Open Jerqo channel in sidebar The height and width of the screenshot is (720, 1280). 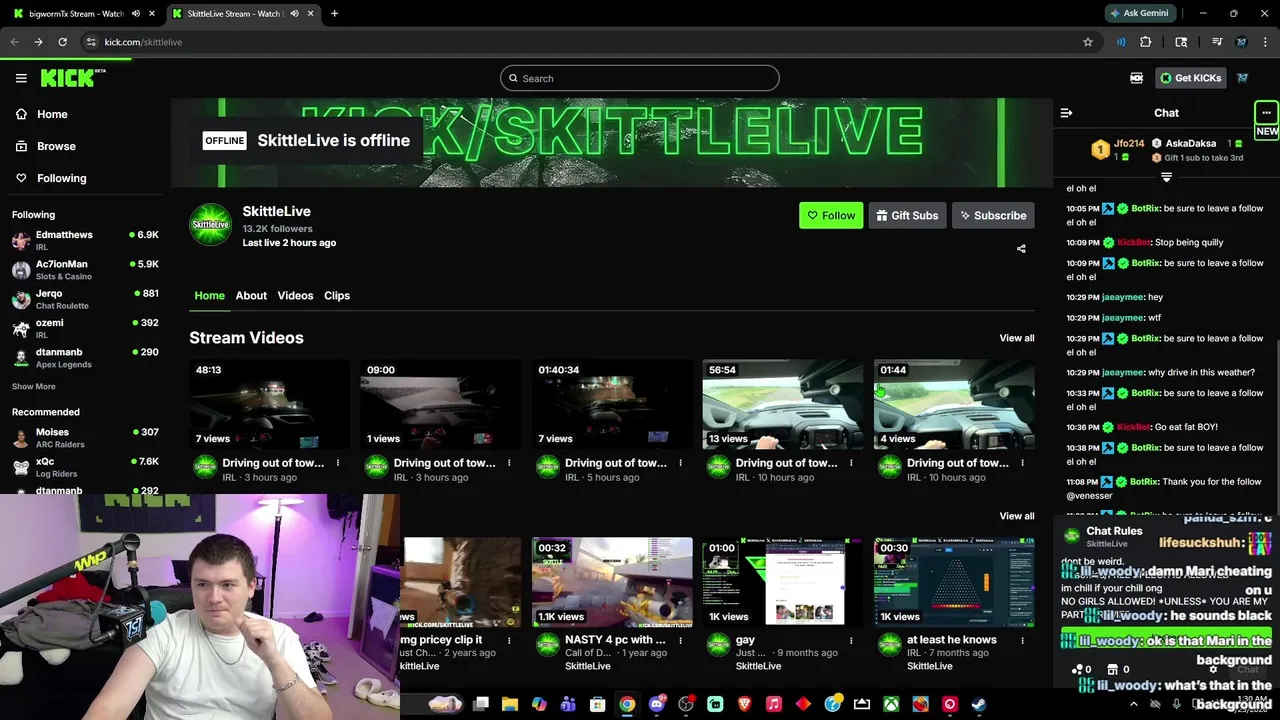pyautogui.click(x=85, y=299)
